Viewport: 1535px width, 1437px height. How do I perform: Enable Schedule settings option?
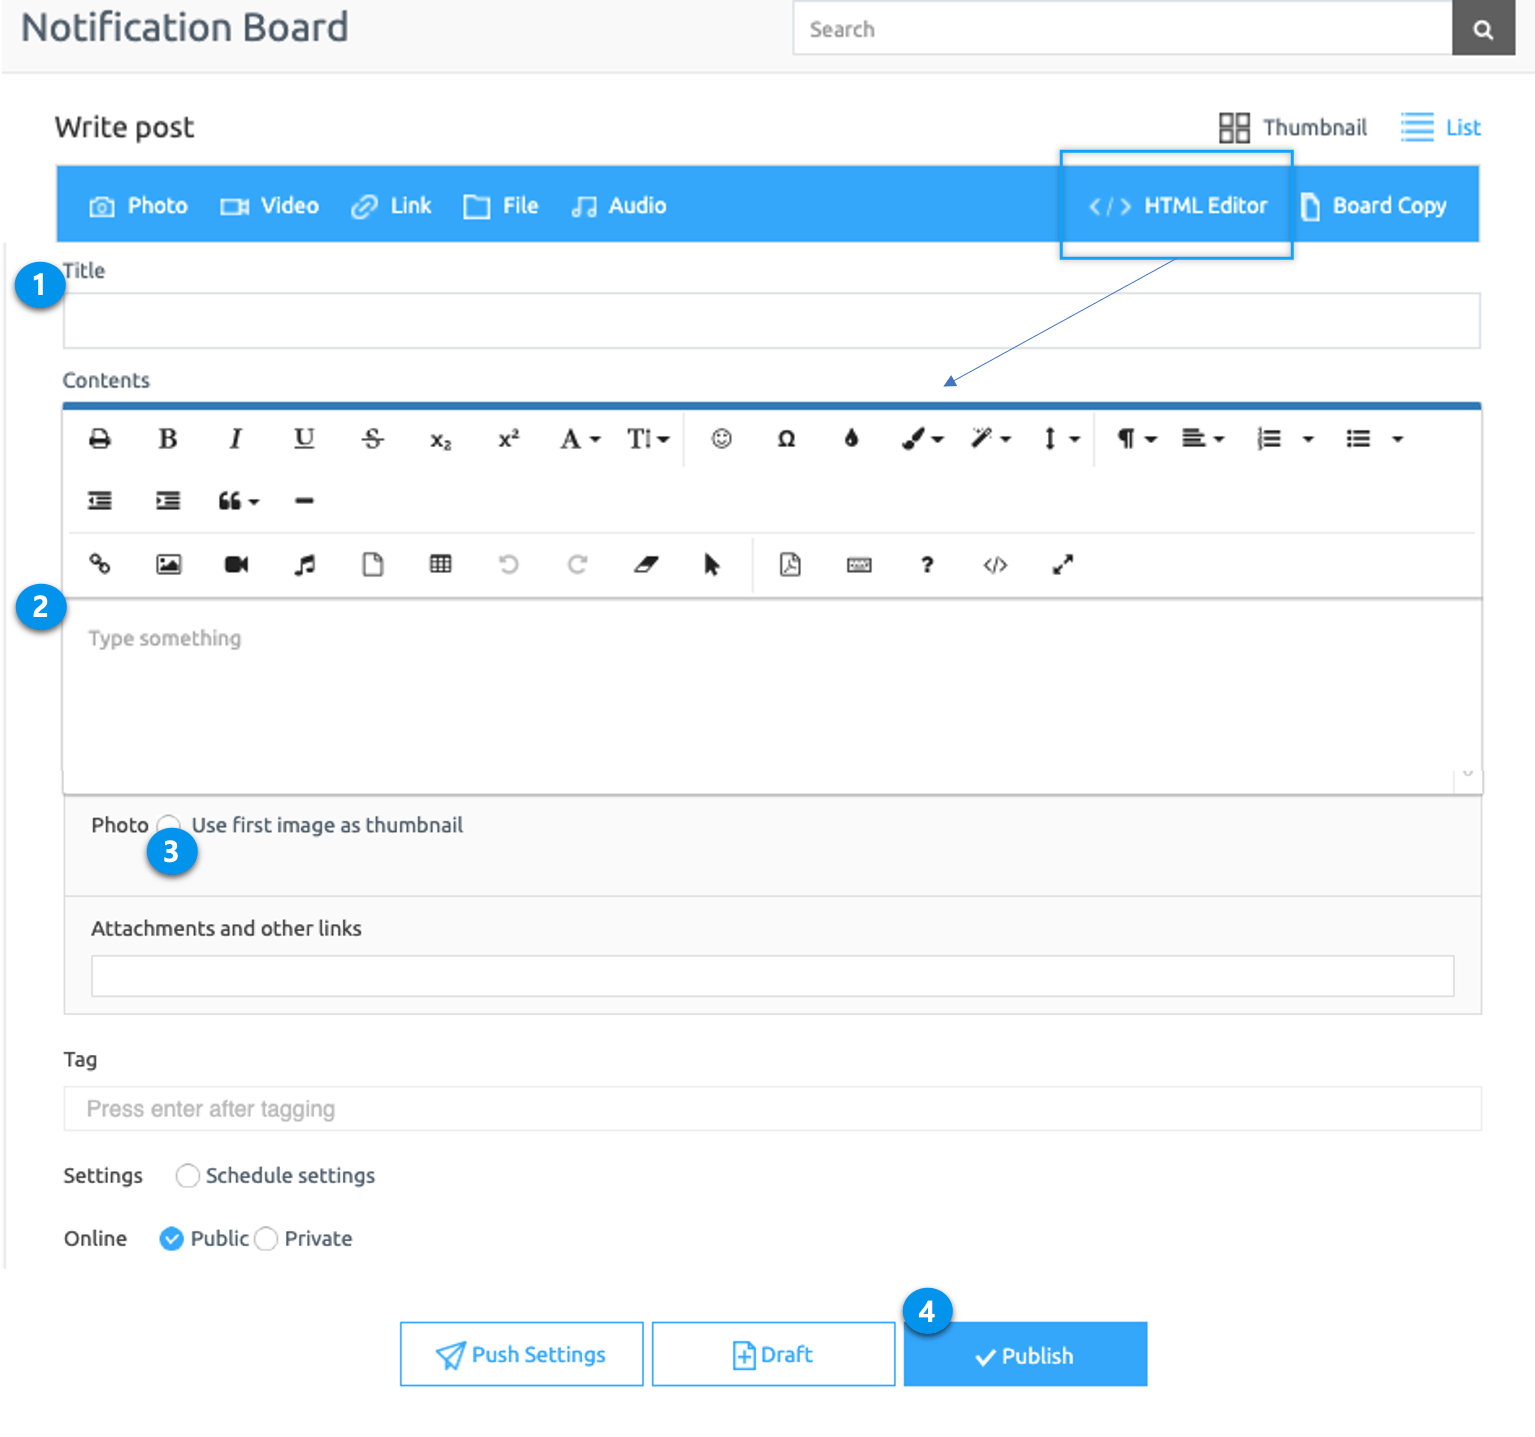click(x=187, y=1175)
